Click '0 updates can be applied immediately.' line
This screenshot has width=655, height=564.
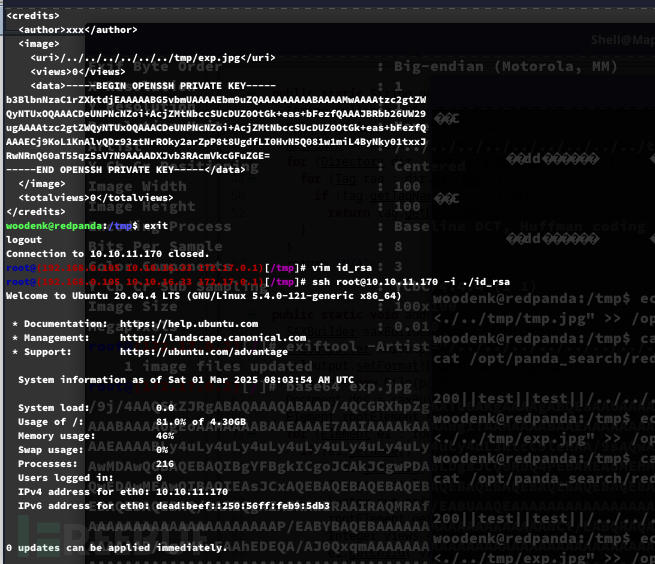coord(117,548)
